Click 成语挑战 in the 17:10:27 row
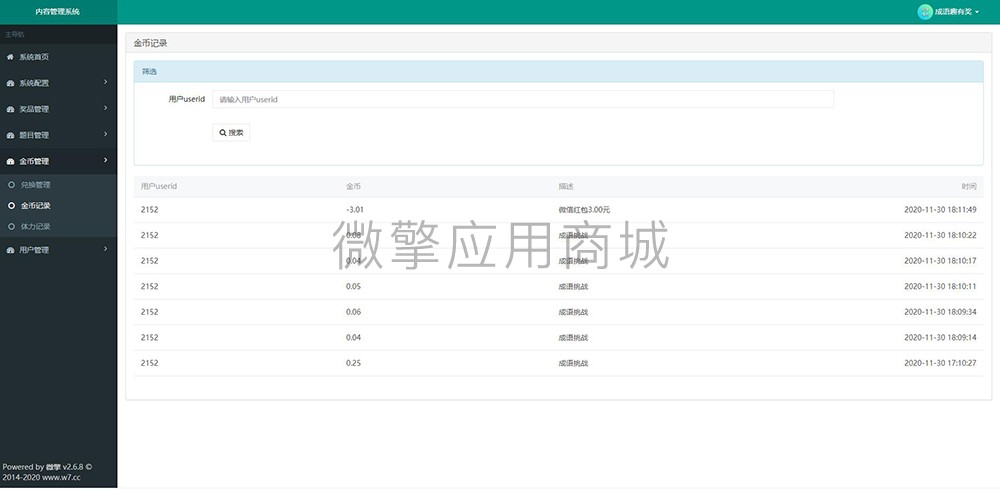The image size is (1000, 491). (573, 363)
